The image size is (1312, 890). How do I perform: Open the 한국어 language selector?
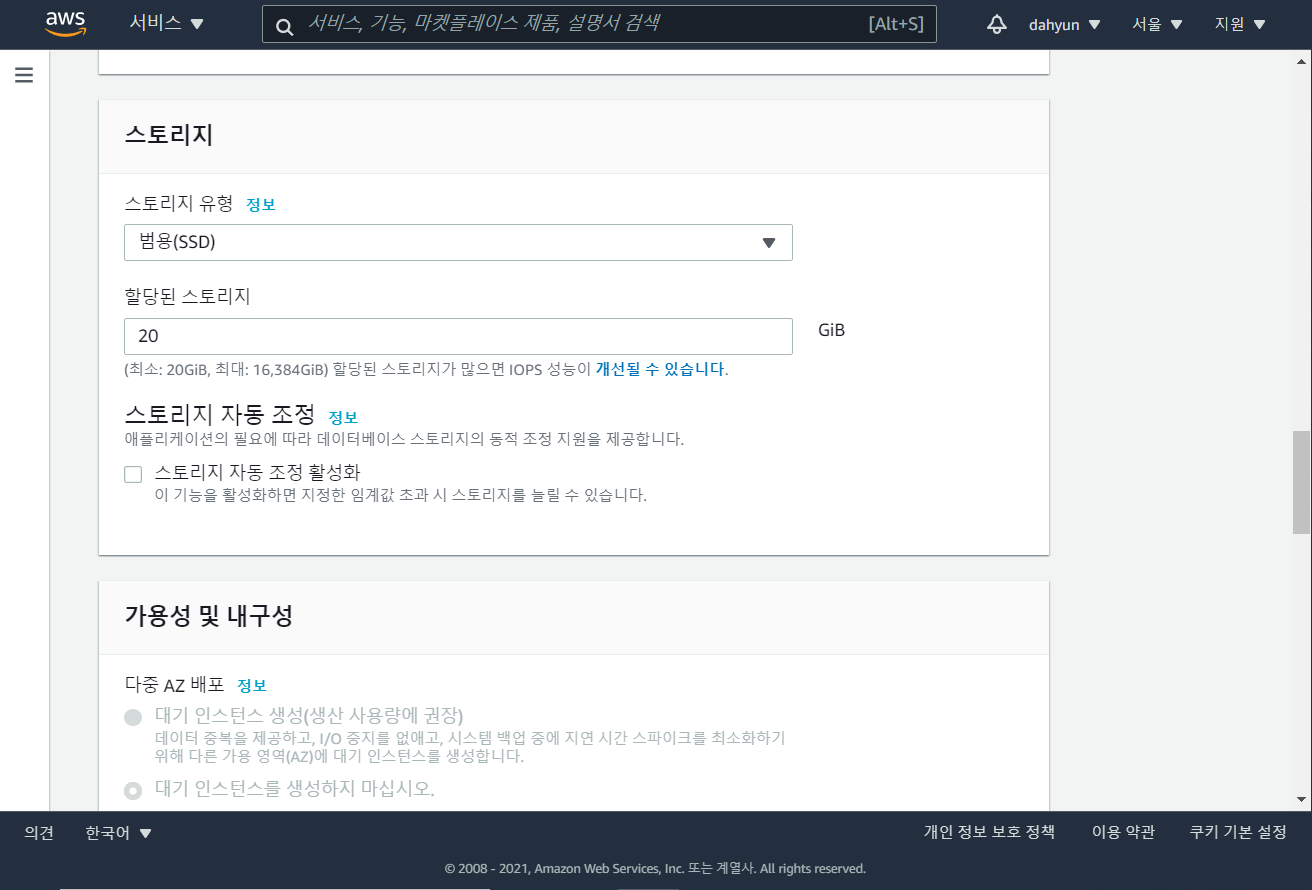[119, 832]
